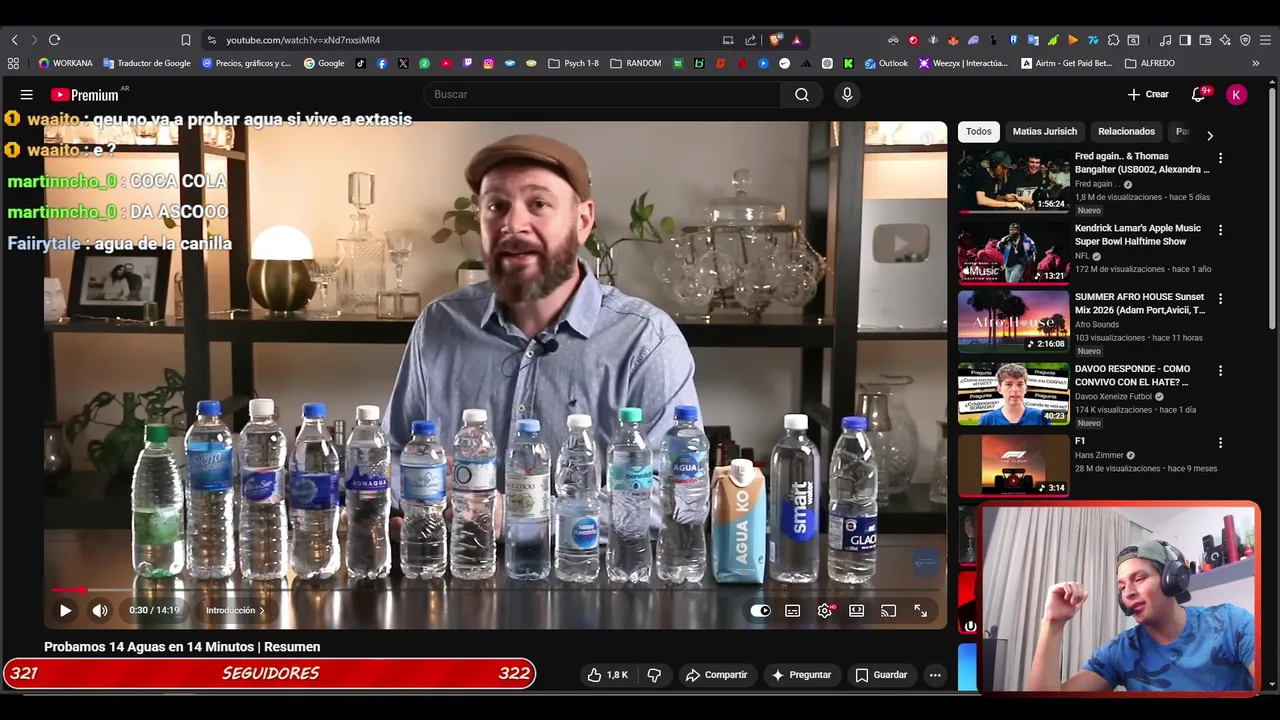Seek using the red video progress bar
The width and height of the screenshot is (1280, 720).
click(x=495, y=590)
